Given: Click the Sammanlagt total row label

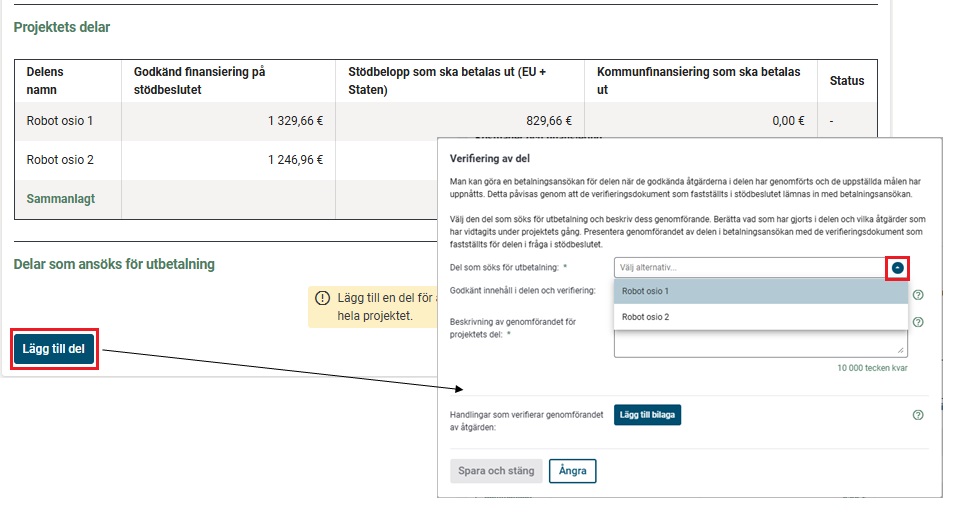Looking at the screenshot, I should (x=61, y=199).
